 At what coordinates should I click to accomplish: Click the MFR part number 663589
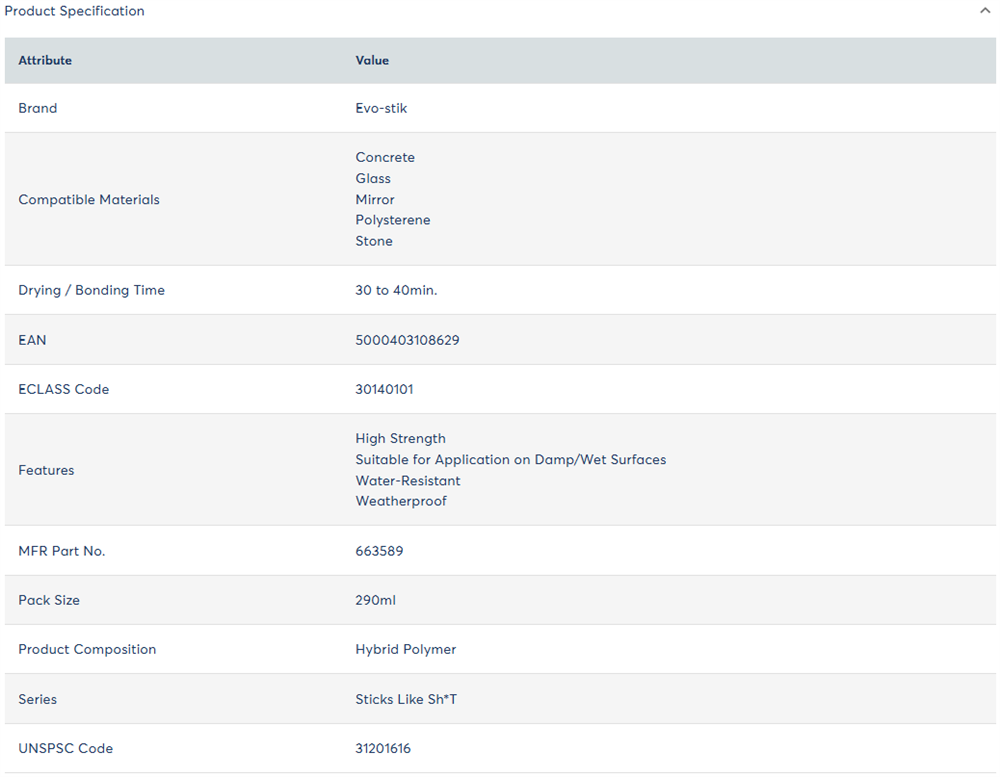click(x=379, y=551)
